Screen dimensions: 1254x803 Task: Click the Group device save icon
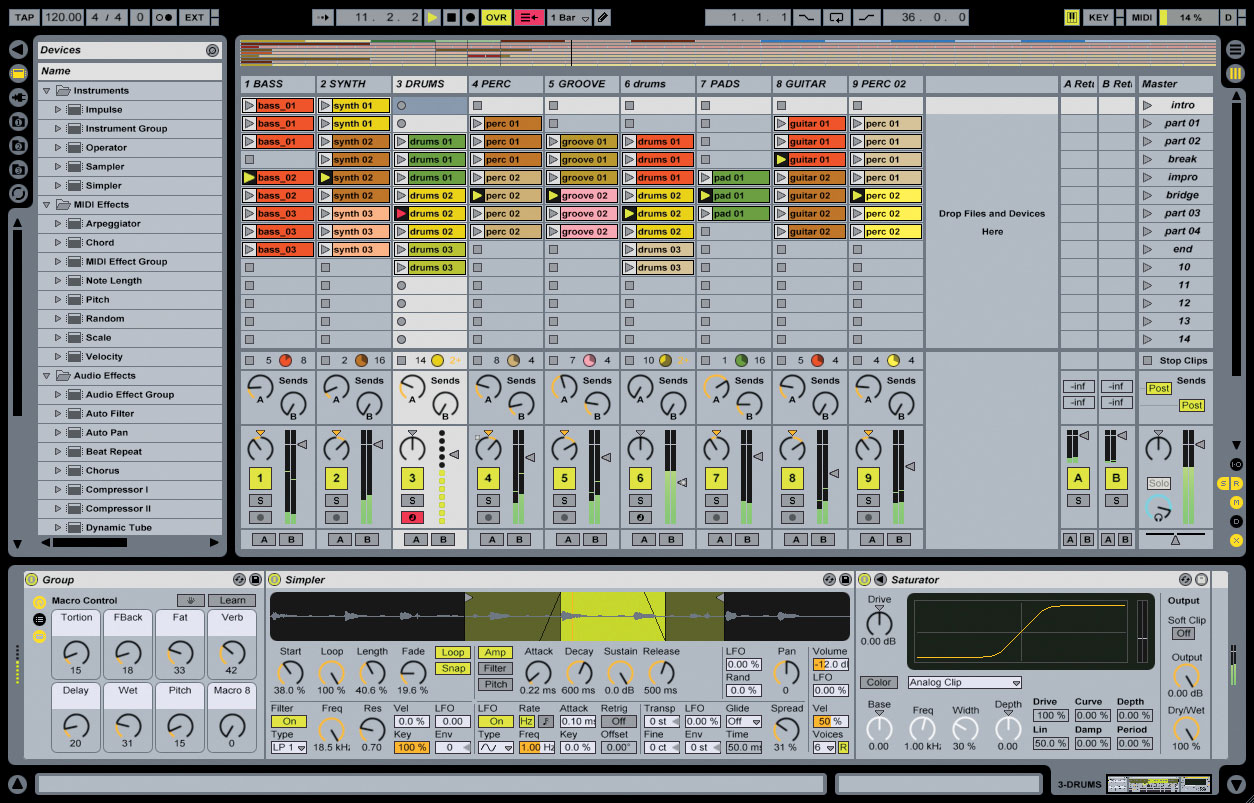click(x=256, y=579)
